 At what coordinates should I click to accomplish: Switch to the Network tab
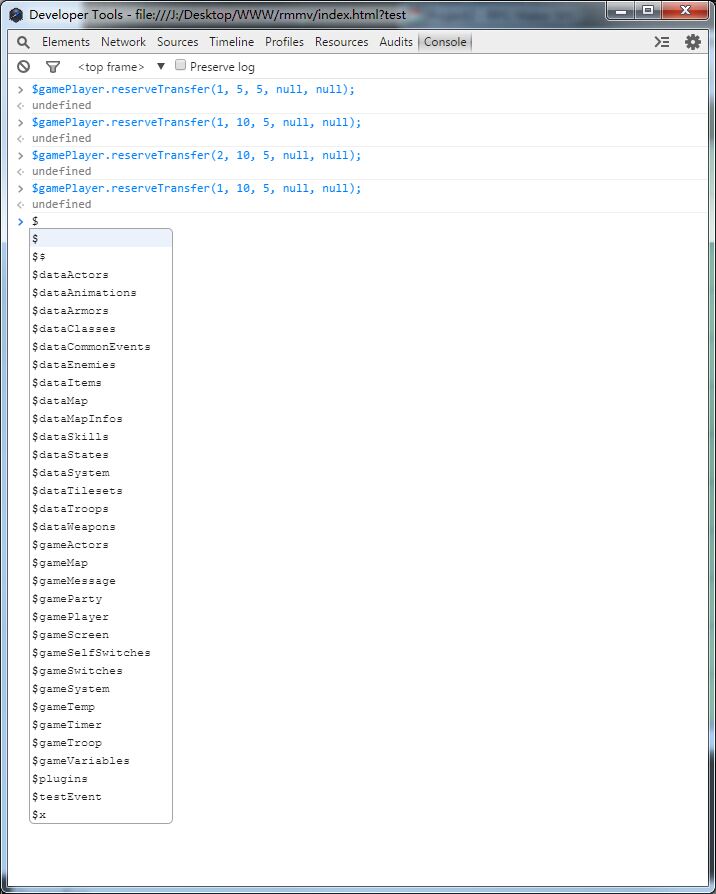123,42
